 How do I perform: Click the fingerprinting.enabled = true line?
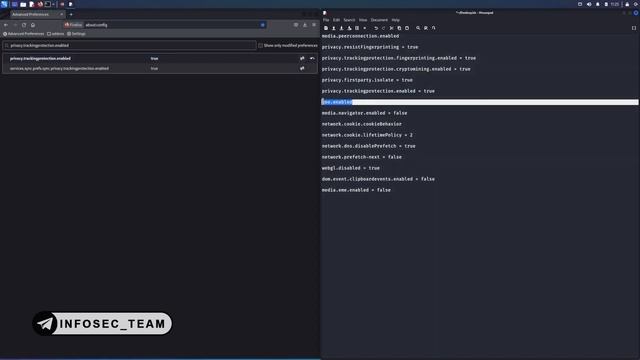click(x=399, y=58)
